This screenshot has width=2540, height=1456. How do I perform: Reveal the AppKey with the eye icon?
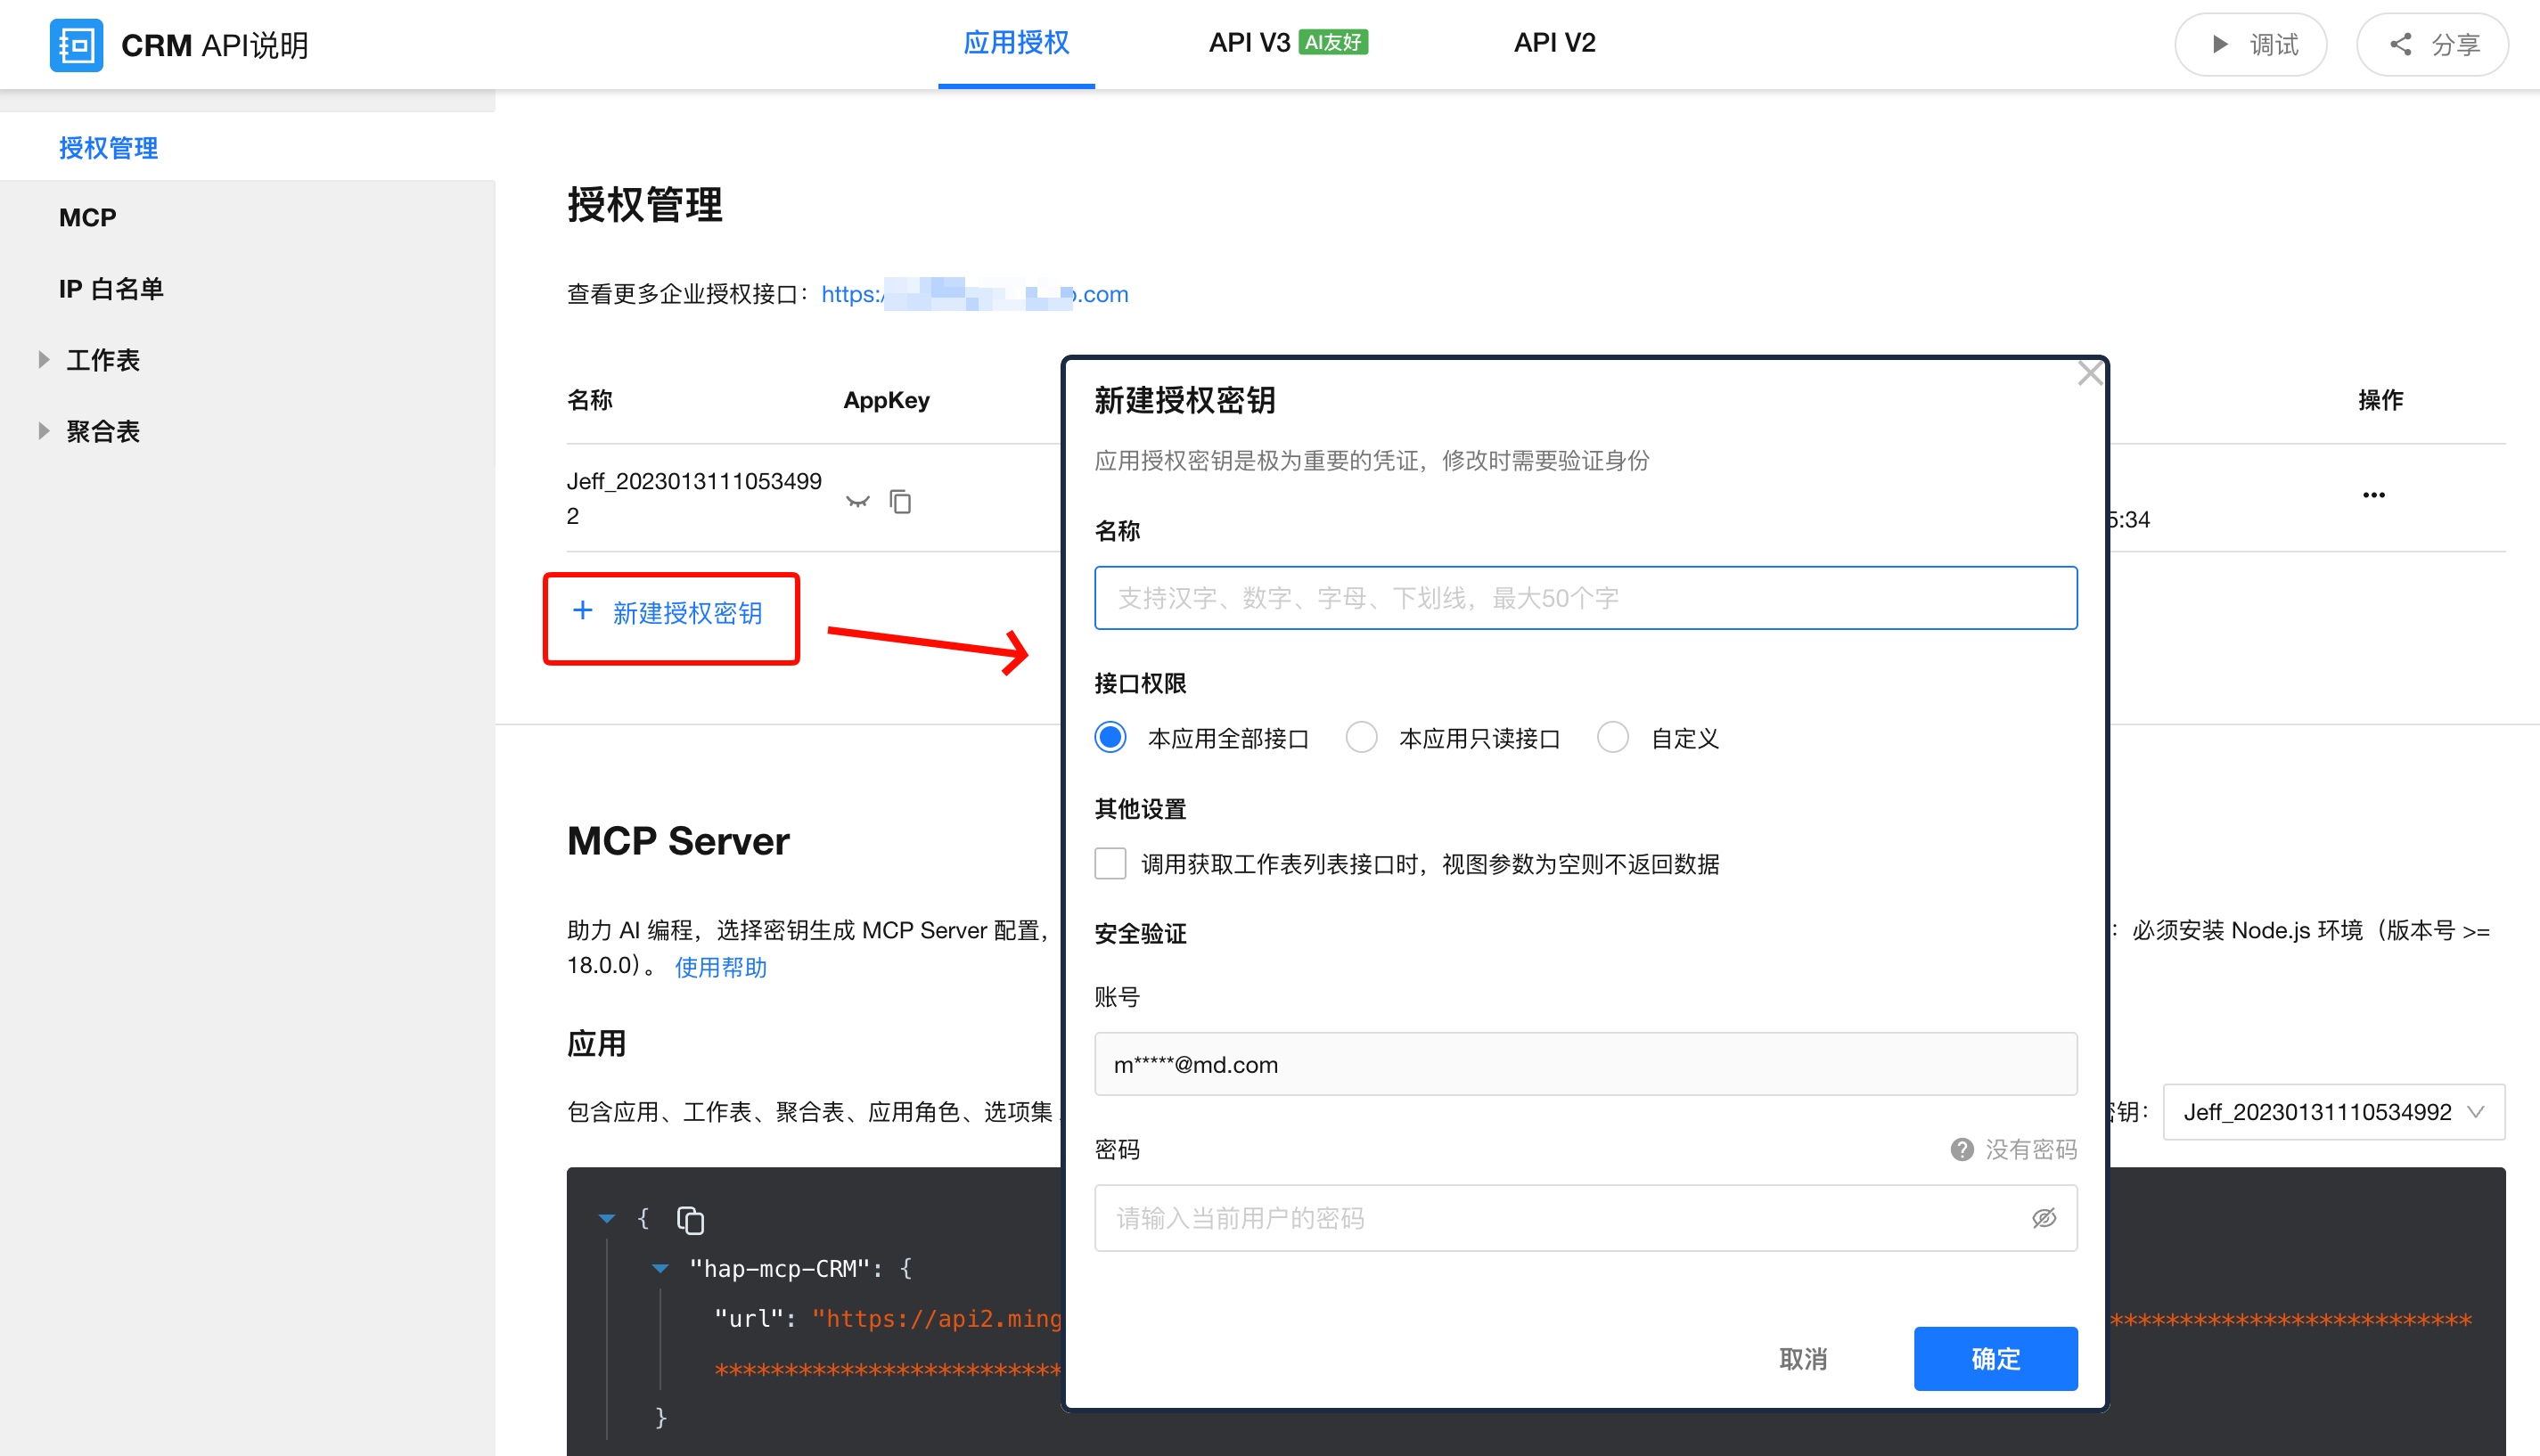click(857, 501)
